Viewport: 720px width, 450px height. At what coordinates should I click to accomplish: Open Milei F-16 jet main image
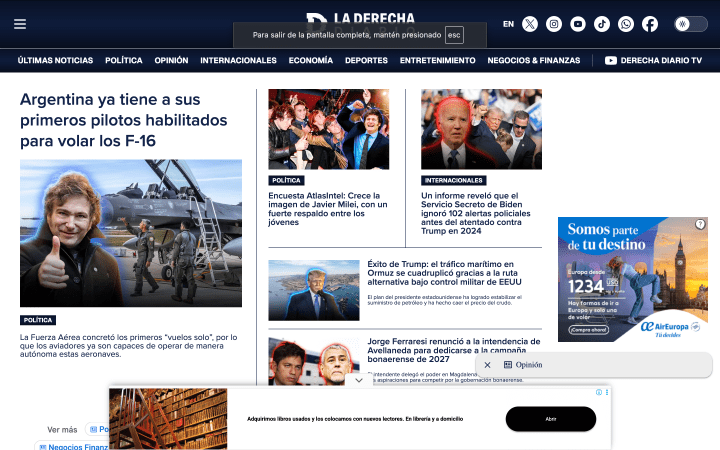coord(131,233)
